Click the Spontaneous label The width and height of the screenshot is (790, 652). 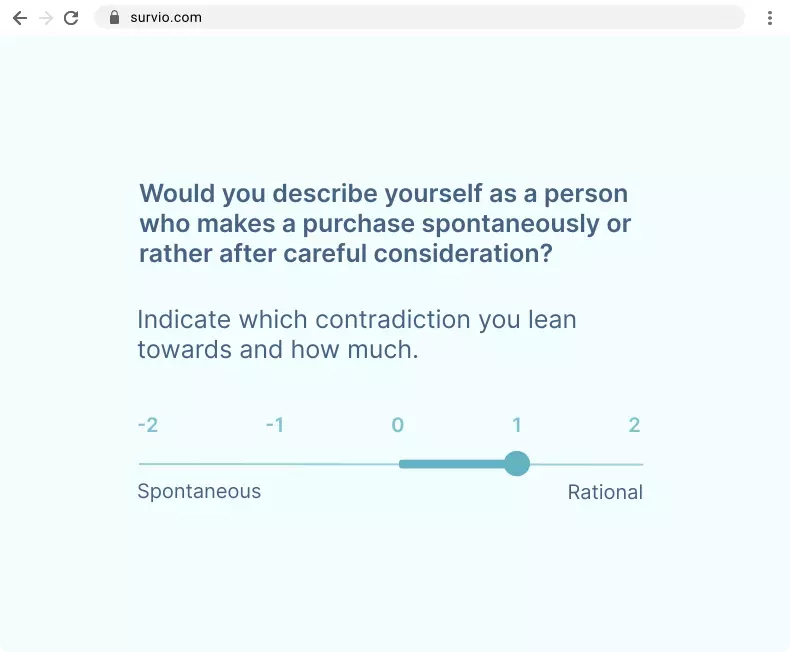click(199, 492)
